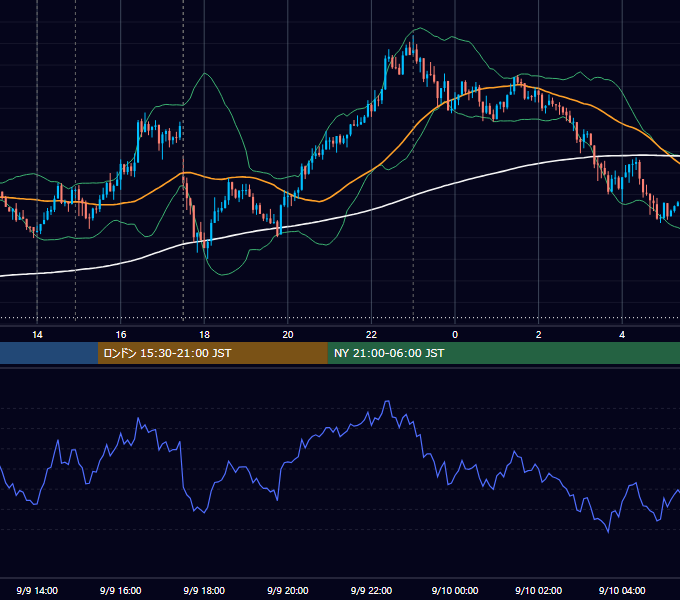The image size is (680, 600).
Task: Select the NY 21:00-06:00 JST session bar
Action: 503,353
